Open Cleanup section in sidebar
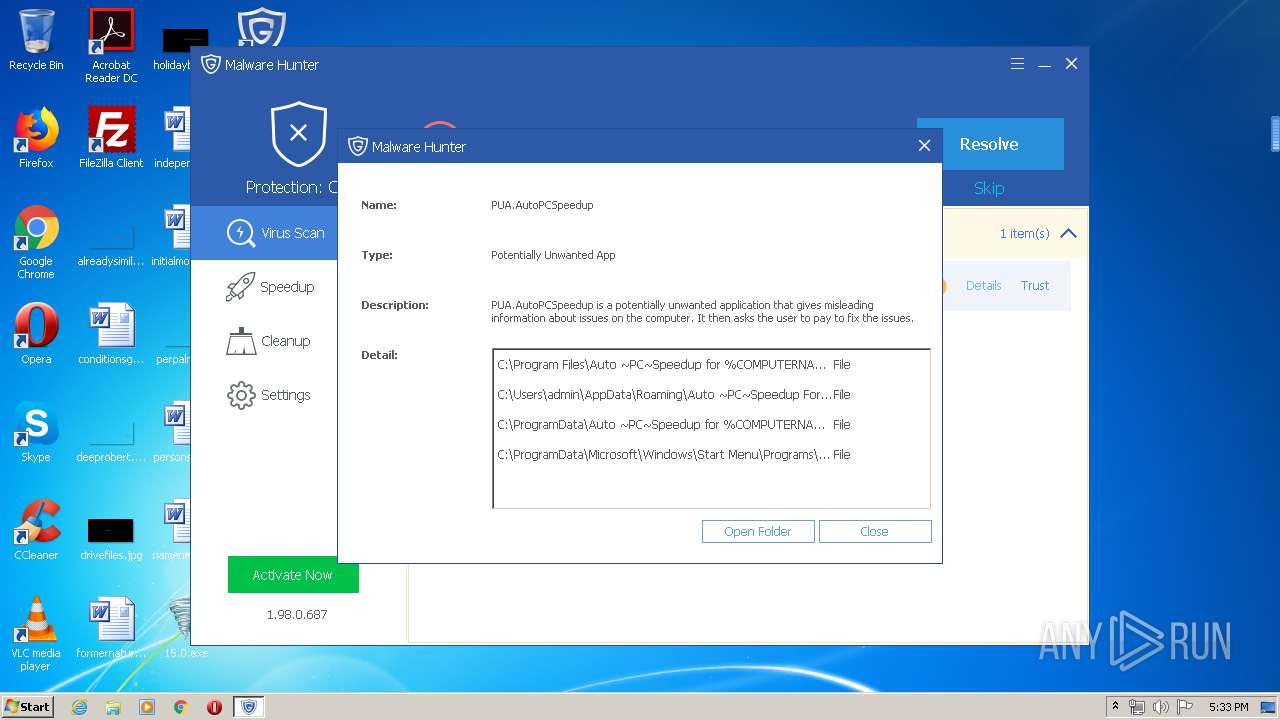Image resolution: width=1280 pixels, height=720 pixels. pos(266,341)
